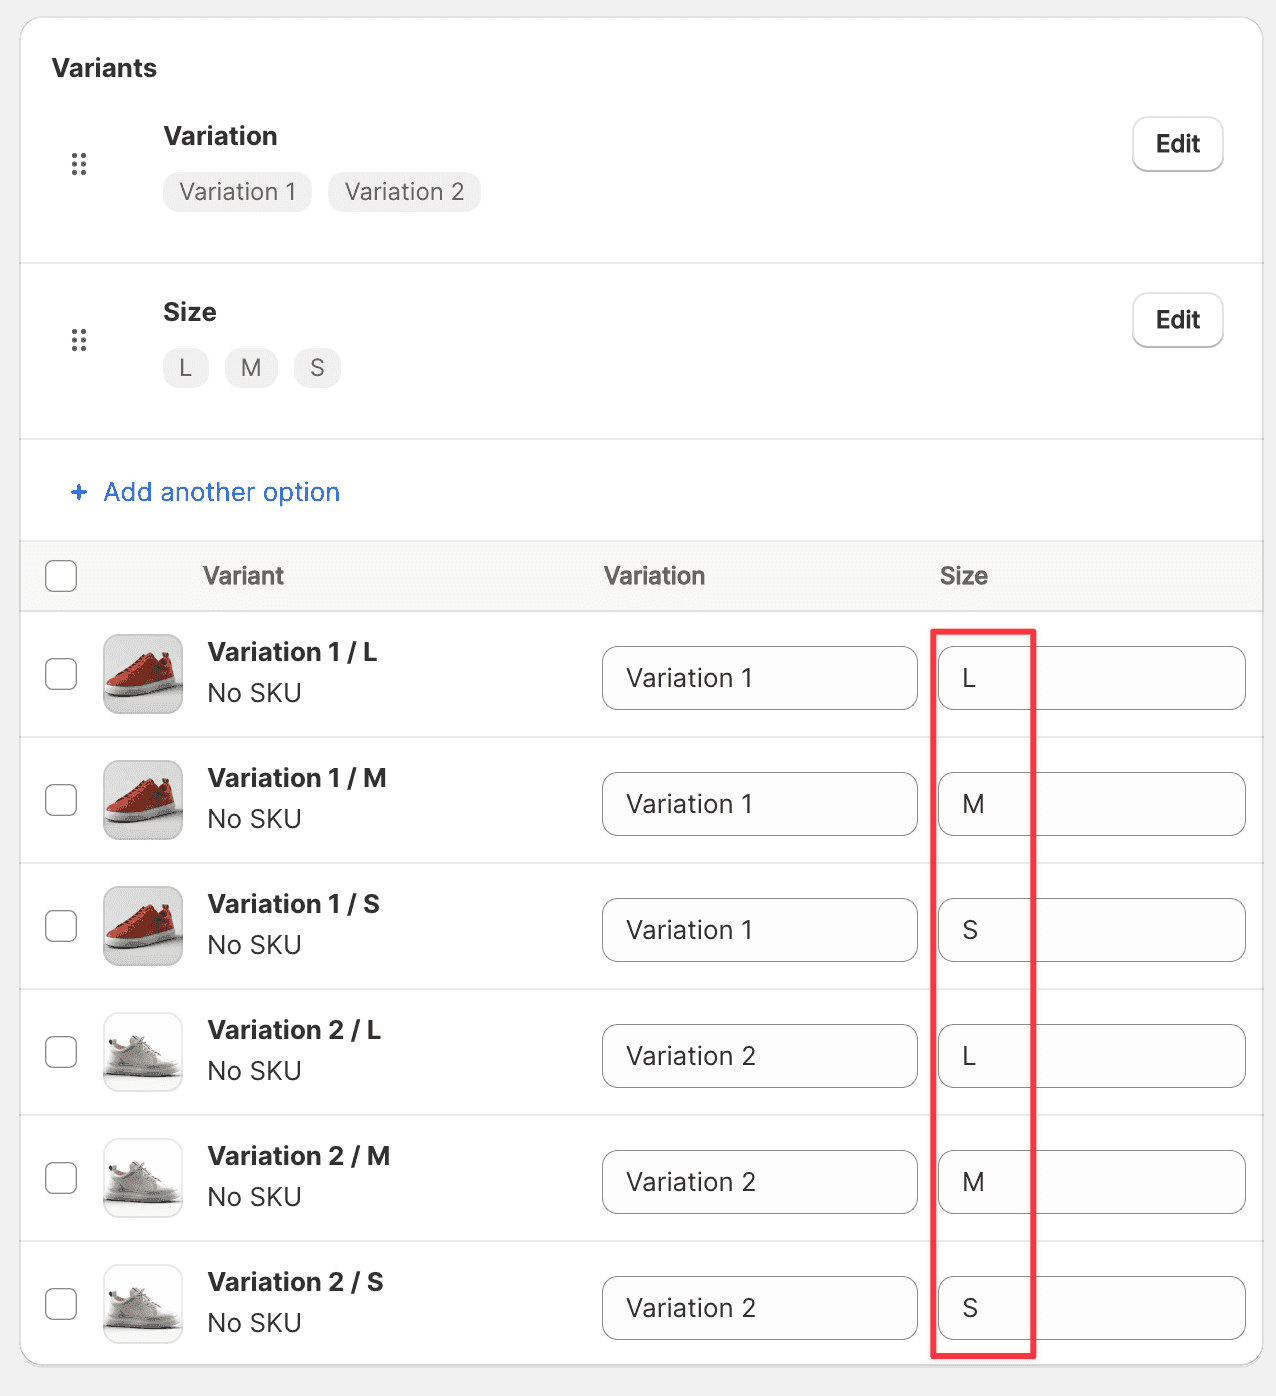Click the drag handle beside Size option
This screenshot has height=1396, width=1276.
coord(79,340)
